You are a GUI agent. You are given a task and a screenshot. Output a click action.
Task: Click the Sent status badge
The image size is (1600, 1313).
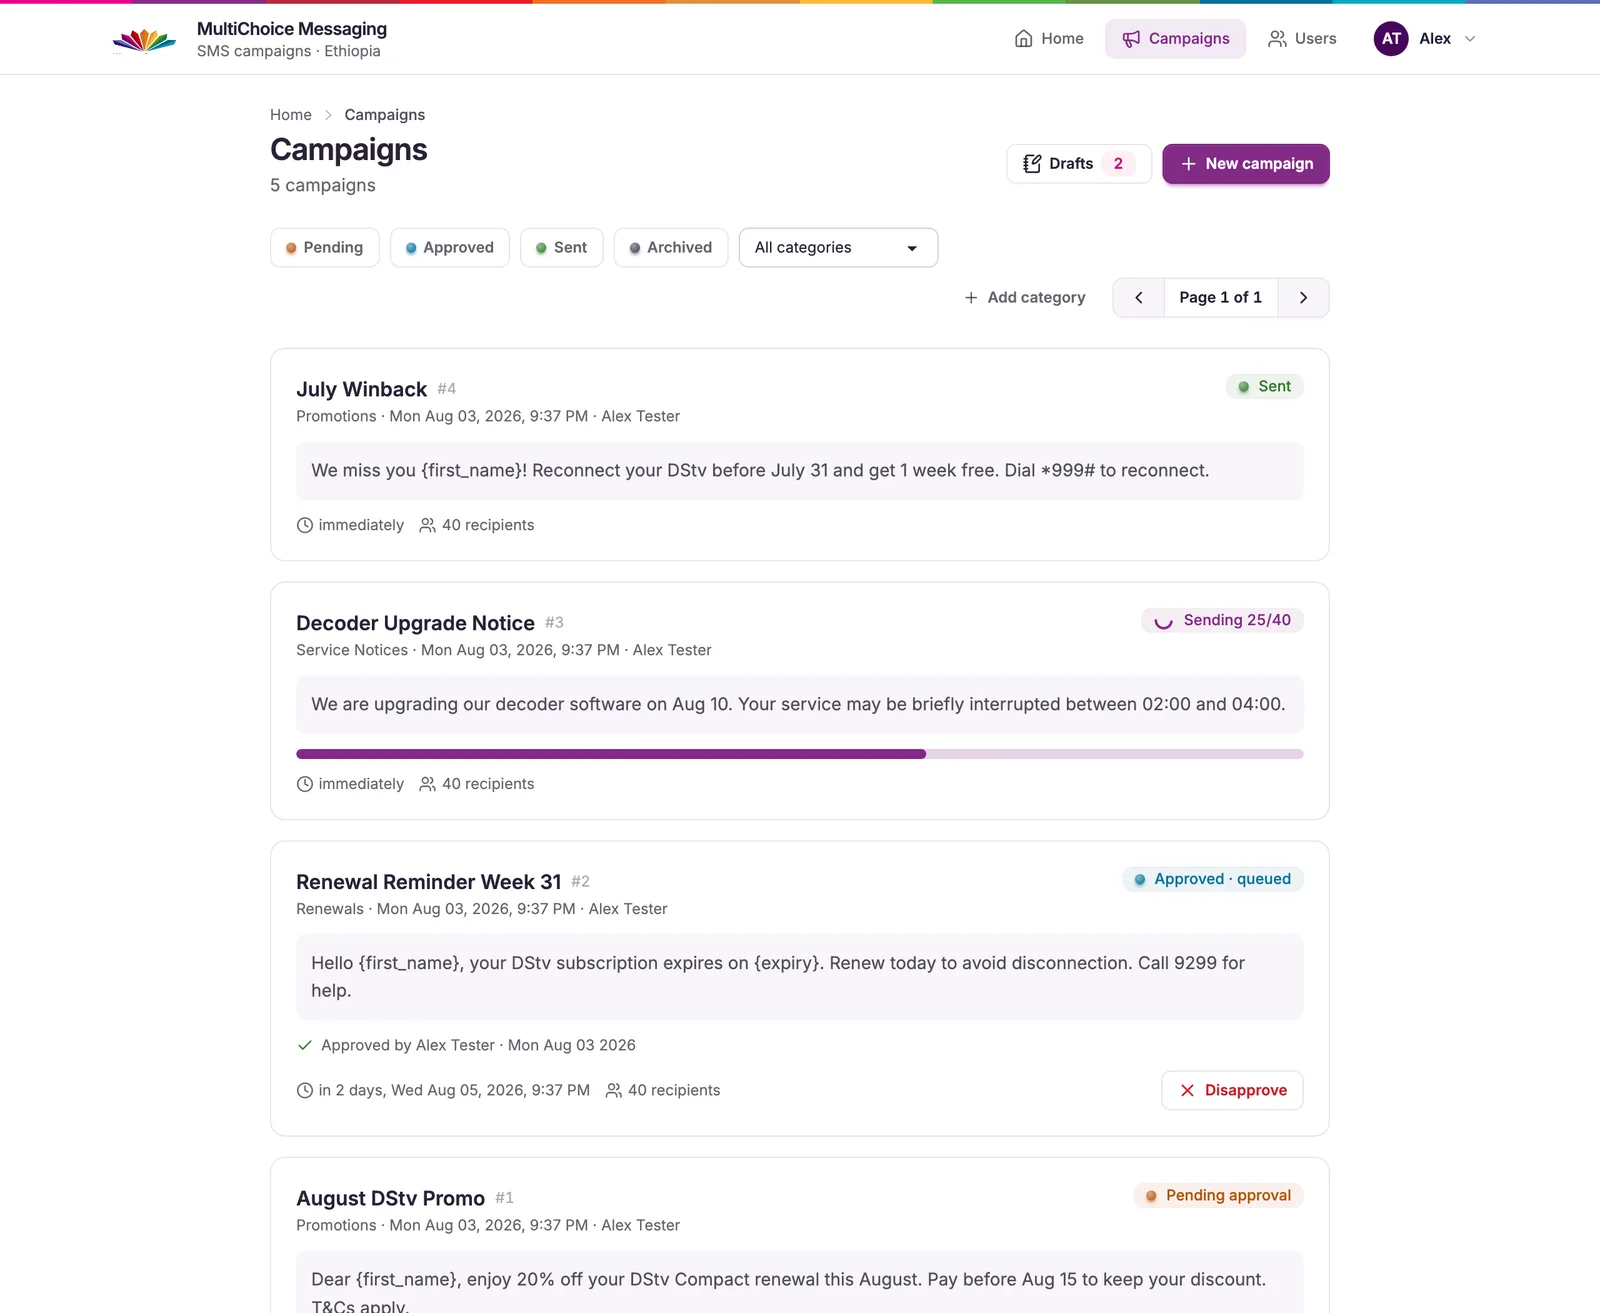pyautogui.click(x=1265, y=387)
